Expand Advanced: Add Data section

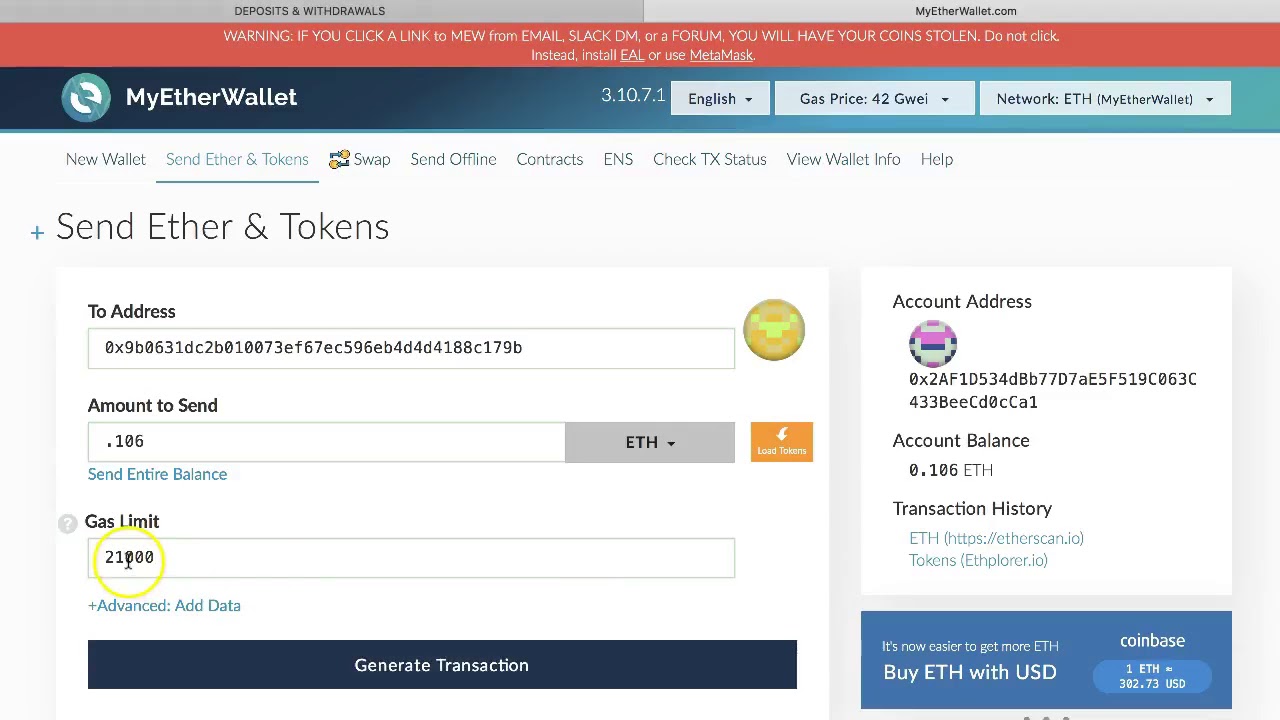[x=164, y=606]
